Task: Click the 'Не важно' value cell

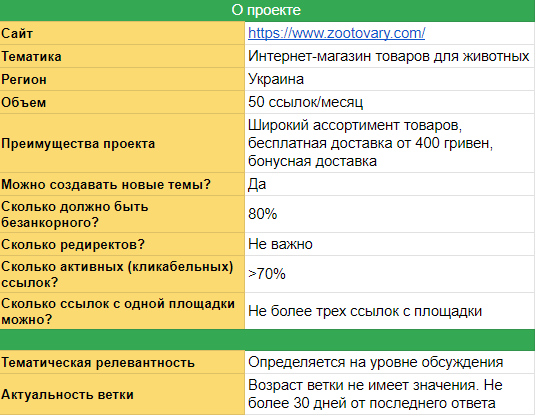Action: coord(390,244)
